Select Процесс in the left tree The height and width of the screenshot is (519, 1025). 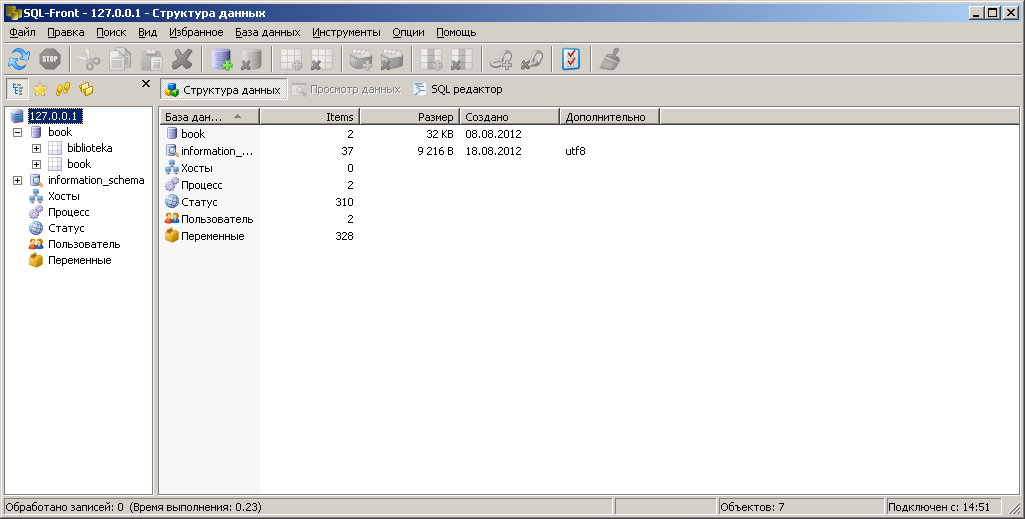coord(69,212)
